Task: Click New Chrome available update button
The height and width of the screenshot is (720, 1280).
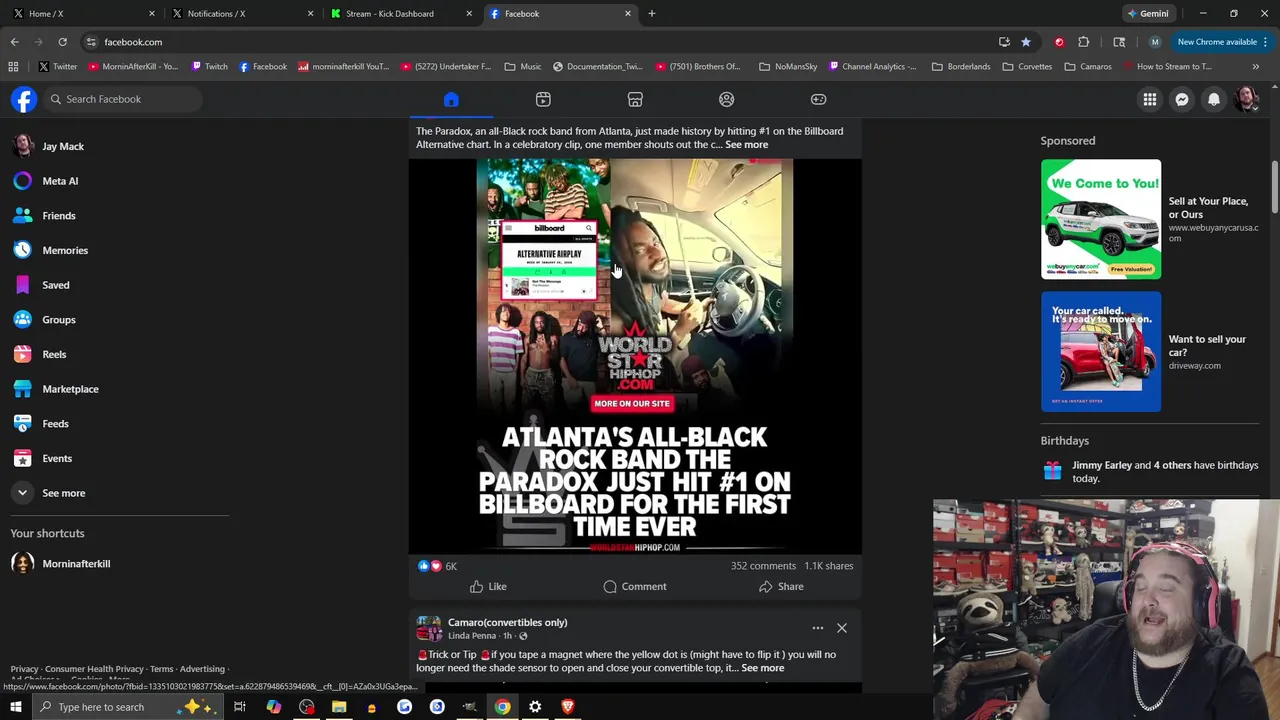Action: 1217,42
